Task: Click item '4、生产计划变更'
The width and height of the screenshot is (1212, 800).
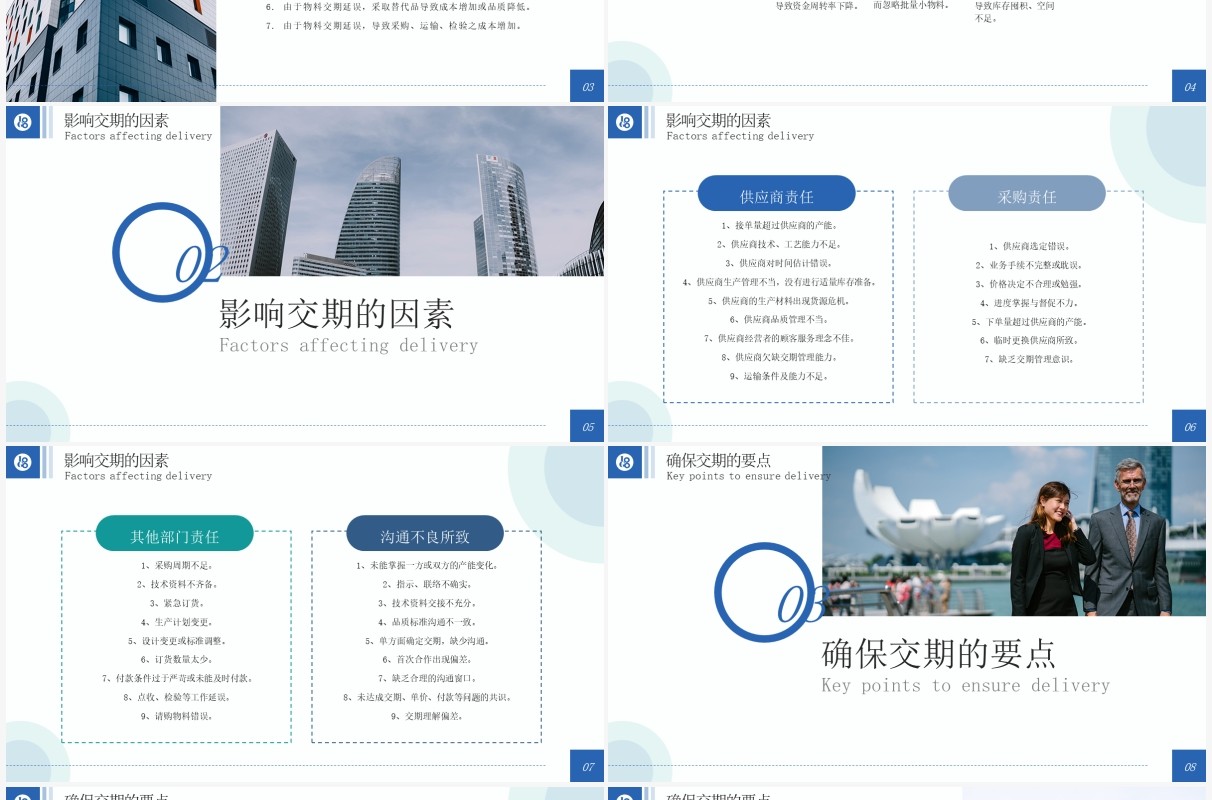Action: tap(176, 622)
